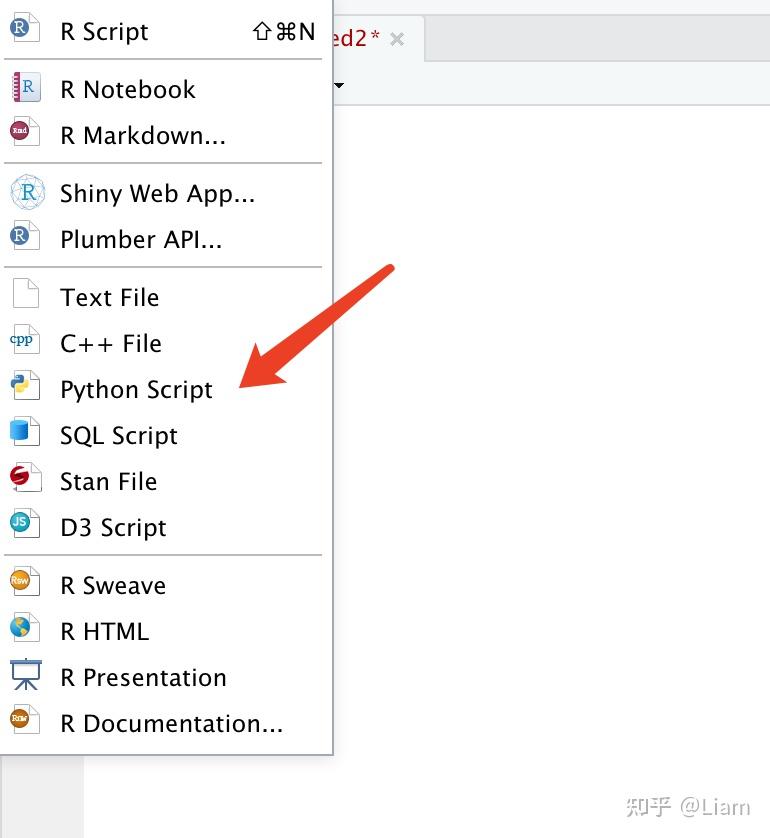
Task: Choose Text File from the menu
Action: coord(109,297)
